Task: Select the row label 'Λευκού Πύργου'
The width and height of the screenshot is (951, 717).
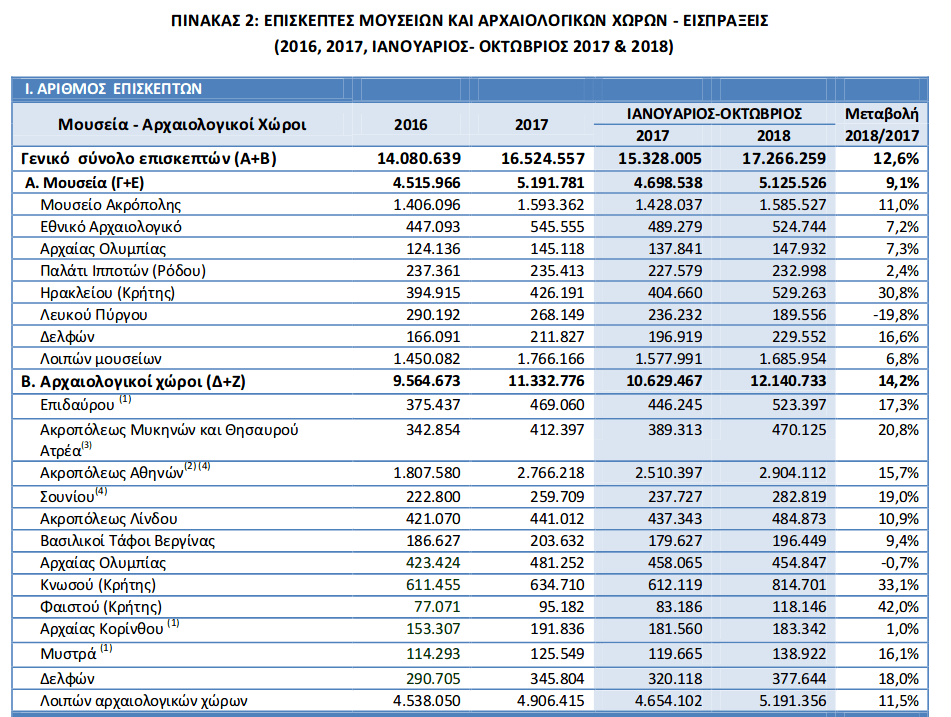Action: tap(94, 315)
